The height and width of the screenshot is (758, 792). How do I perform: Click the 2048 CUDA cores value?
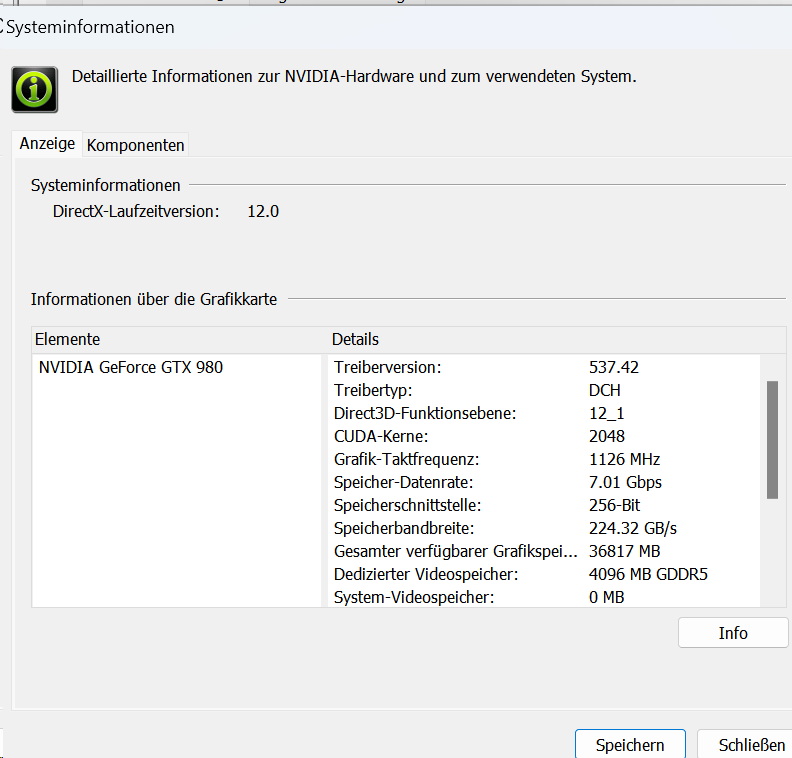point(607,436)
